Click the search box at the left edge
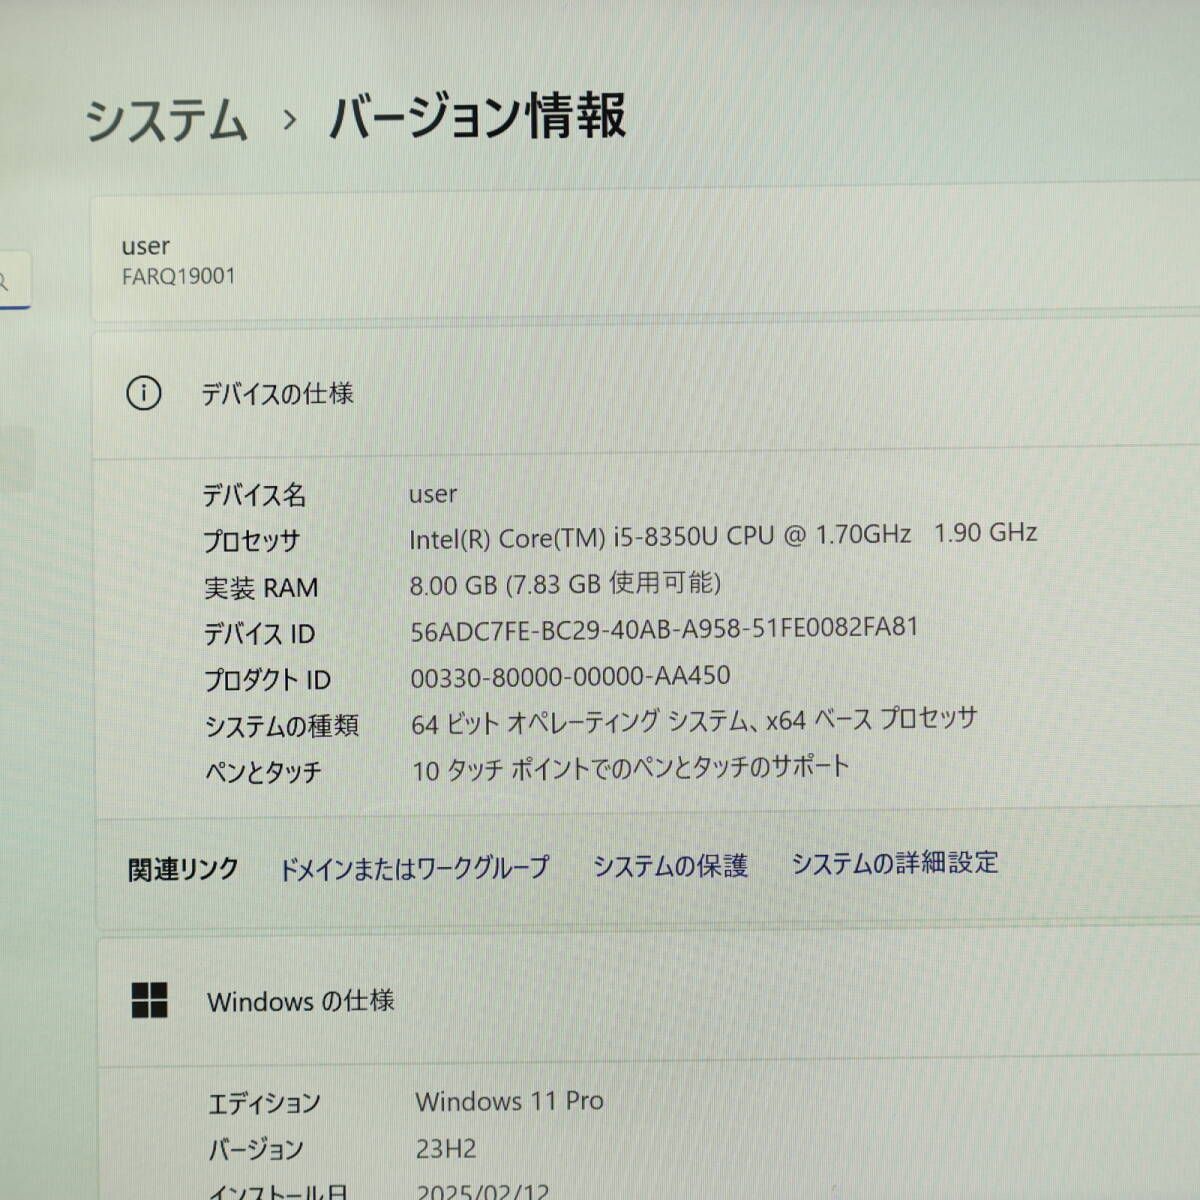 (x=14, y=281)
